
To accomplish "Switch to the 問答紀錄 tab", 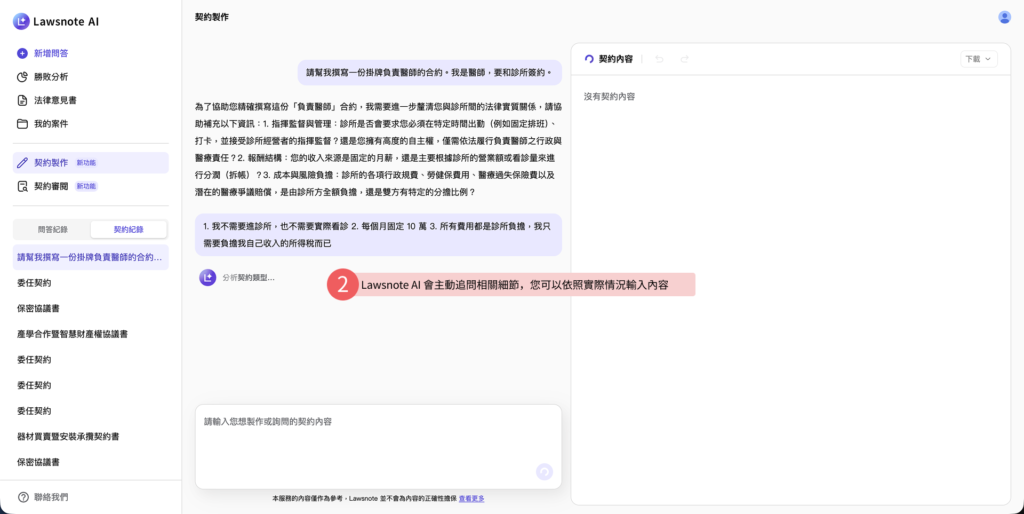I will pyautogui.click(x=52, y=230).
